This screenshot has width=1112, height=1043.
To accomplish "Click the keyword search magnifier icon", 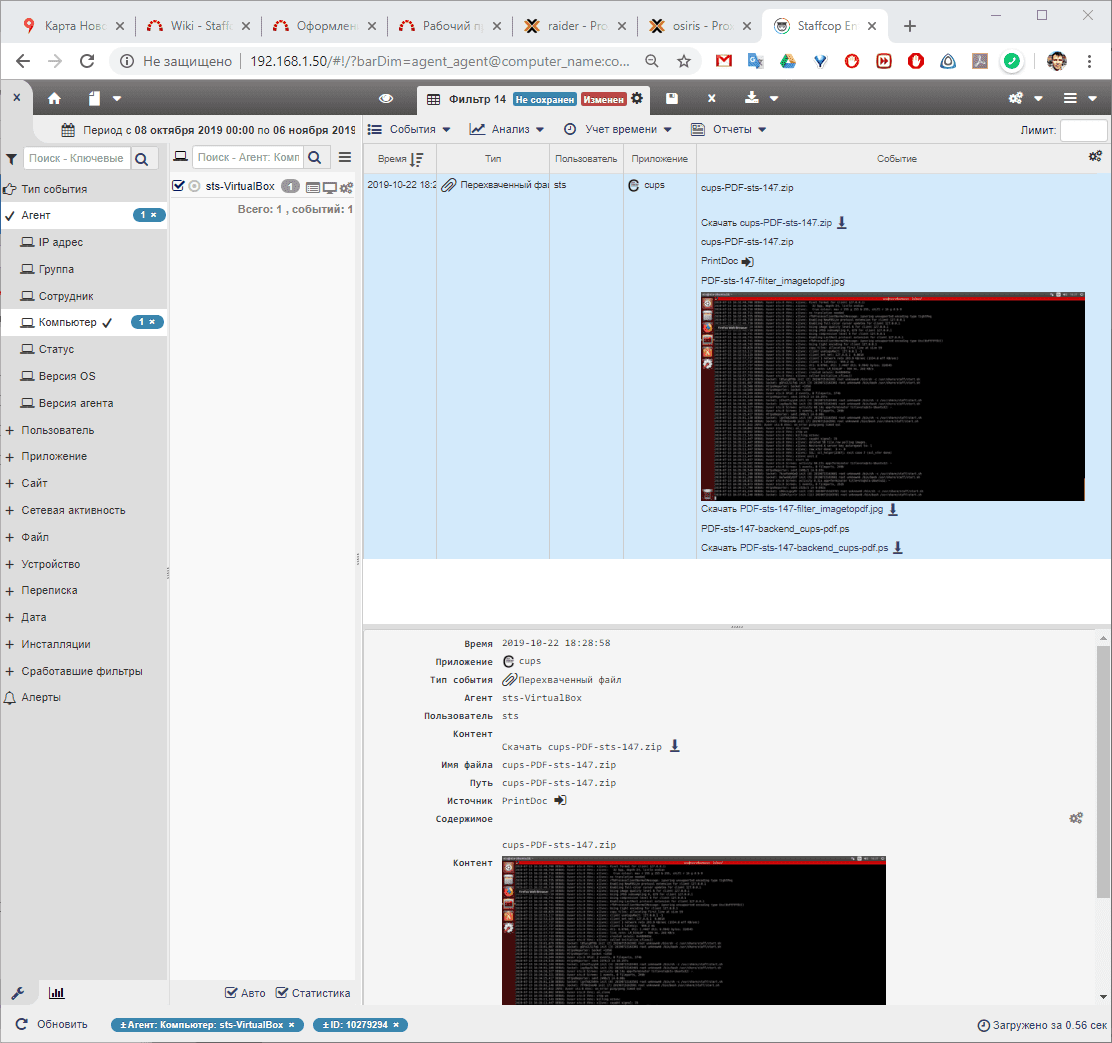I will (141, 158).
